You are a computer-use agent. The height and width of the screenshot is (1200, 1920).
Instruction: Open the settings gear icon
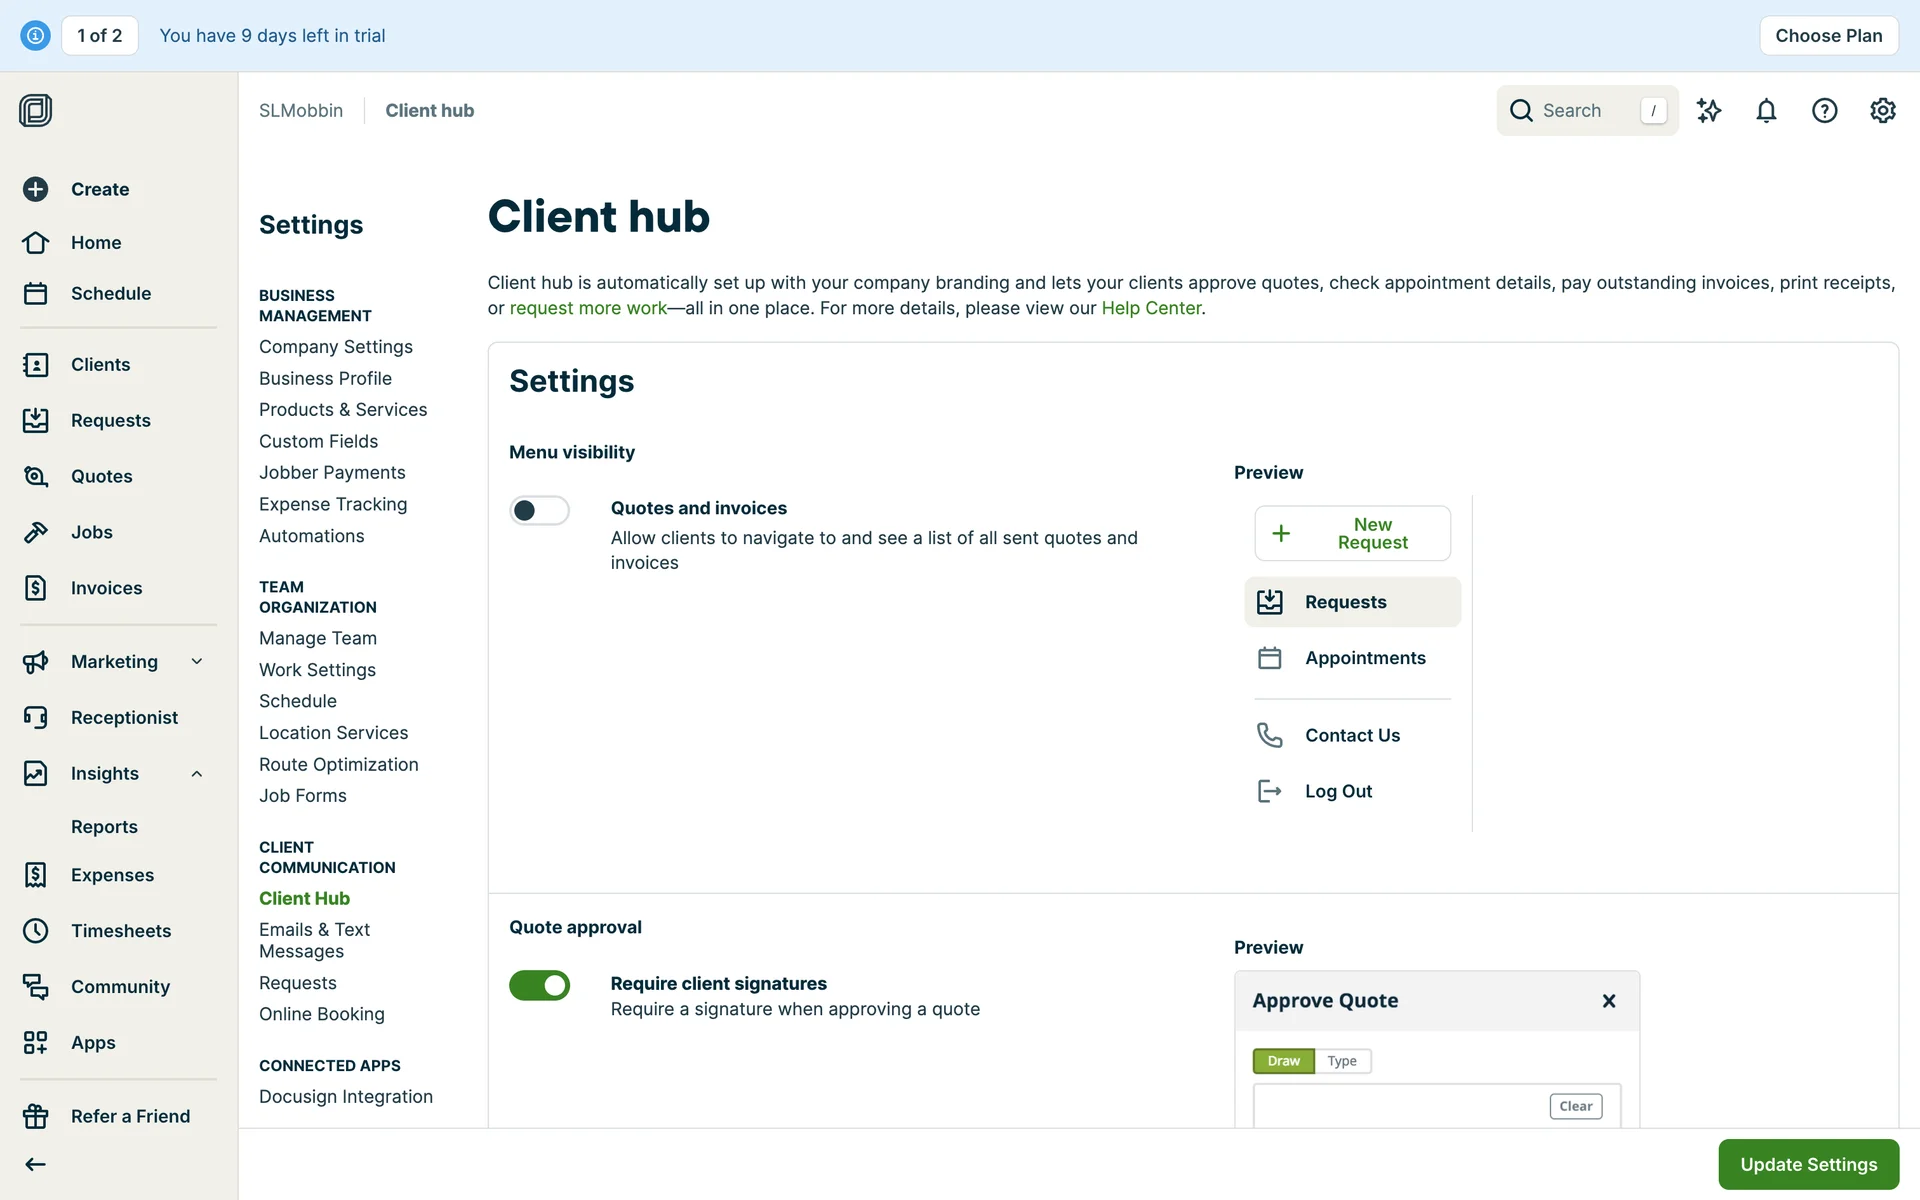point(1882,111)
